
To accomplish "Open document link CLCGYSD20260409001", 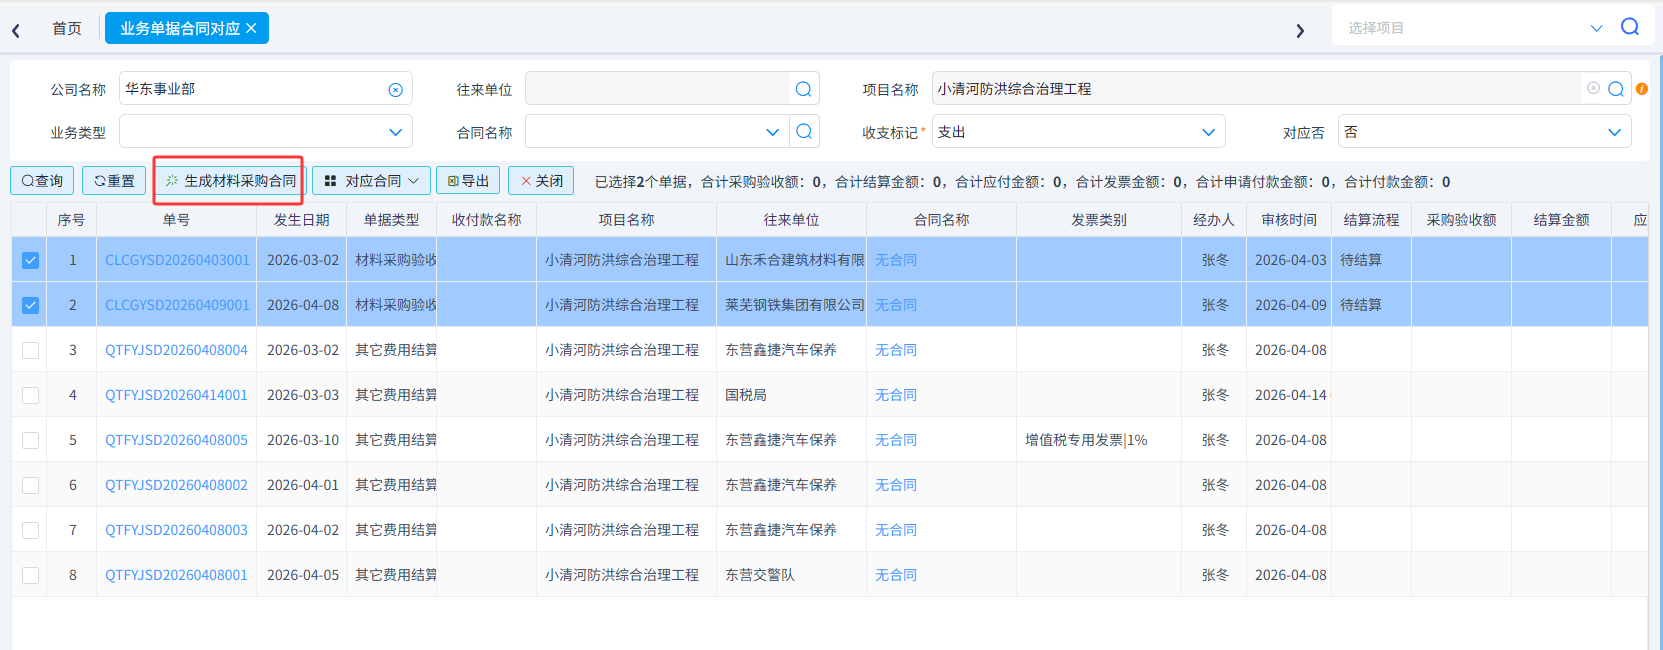I will click(177, 305).
